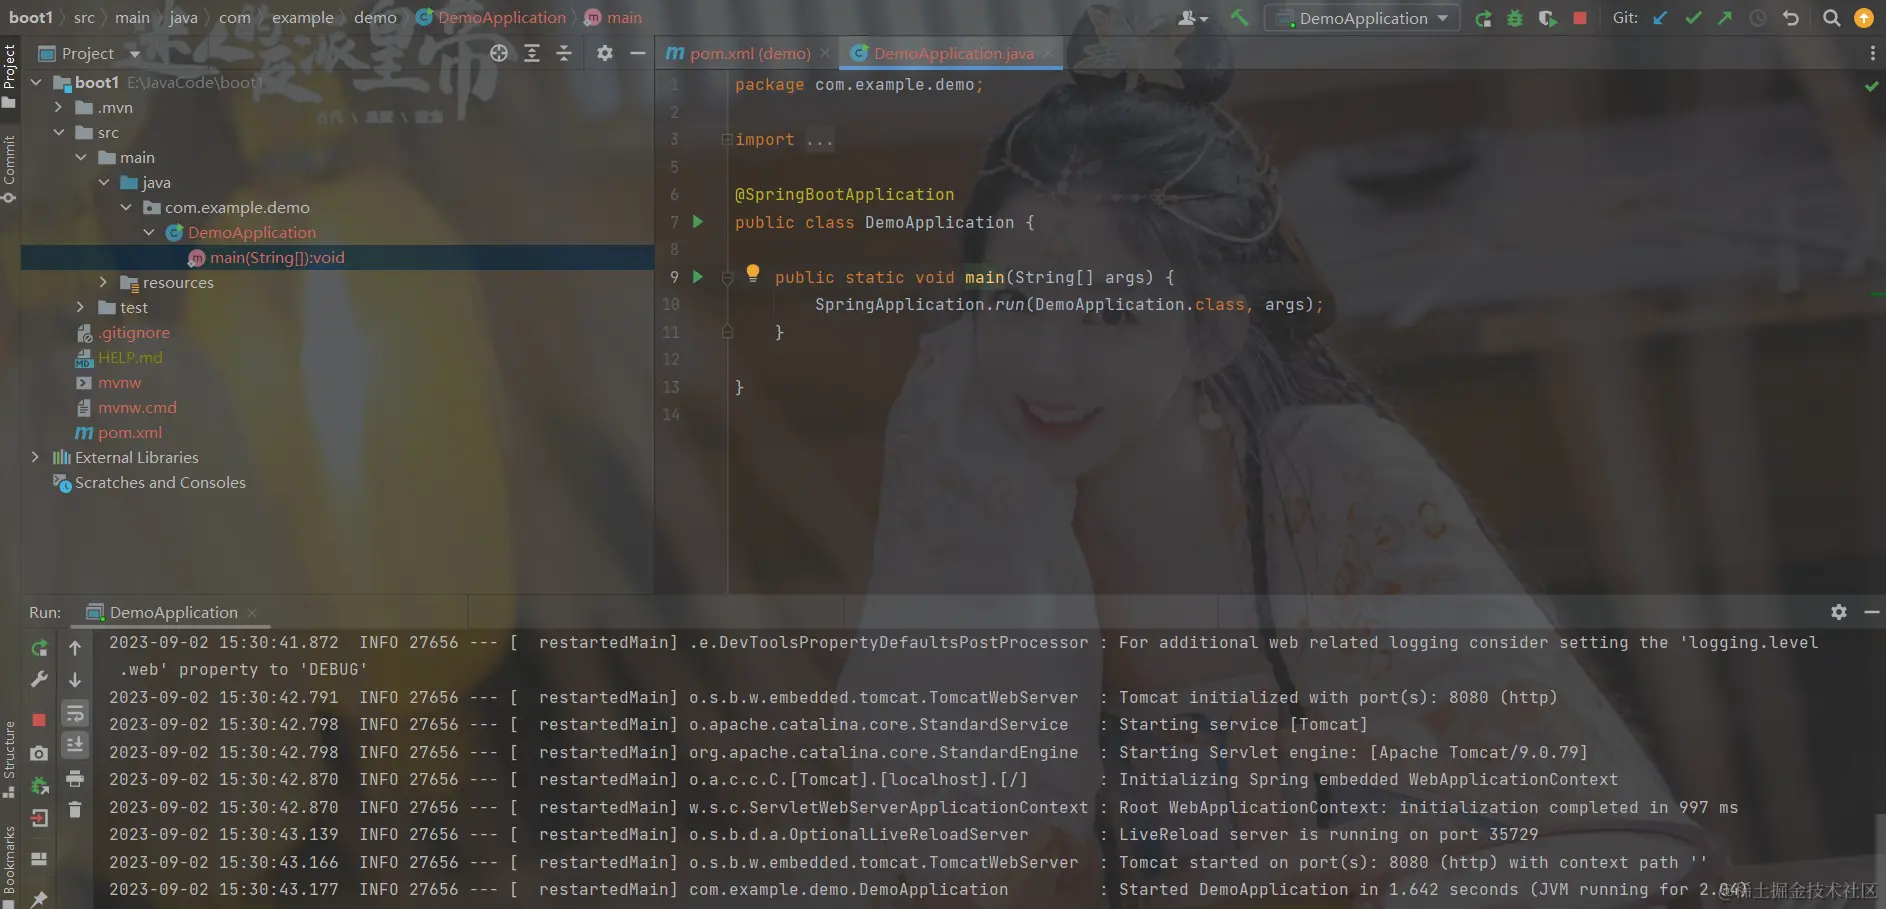This screenshot has height=909, width=1886.
Task: Select mvnw.cmd in the Project tree
Action: point(137,407)
